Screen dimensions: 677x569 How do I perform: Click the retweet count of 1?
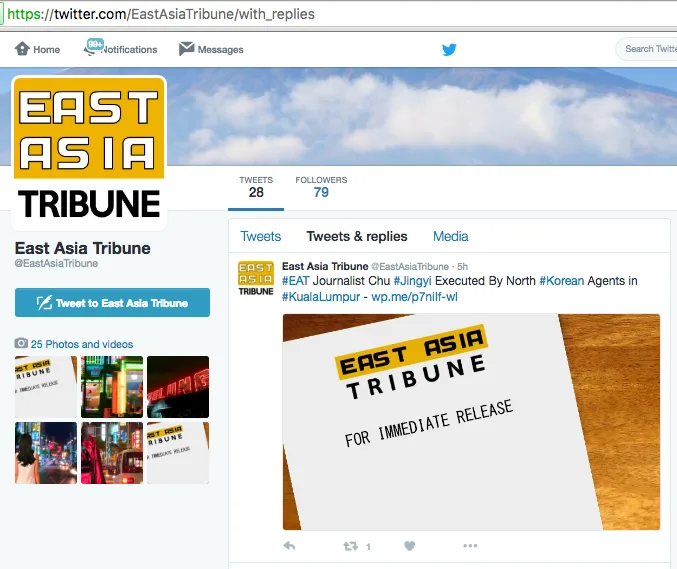coord(368,547)
